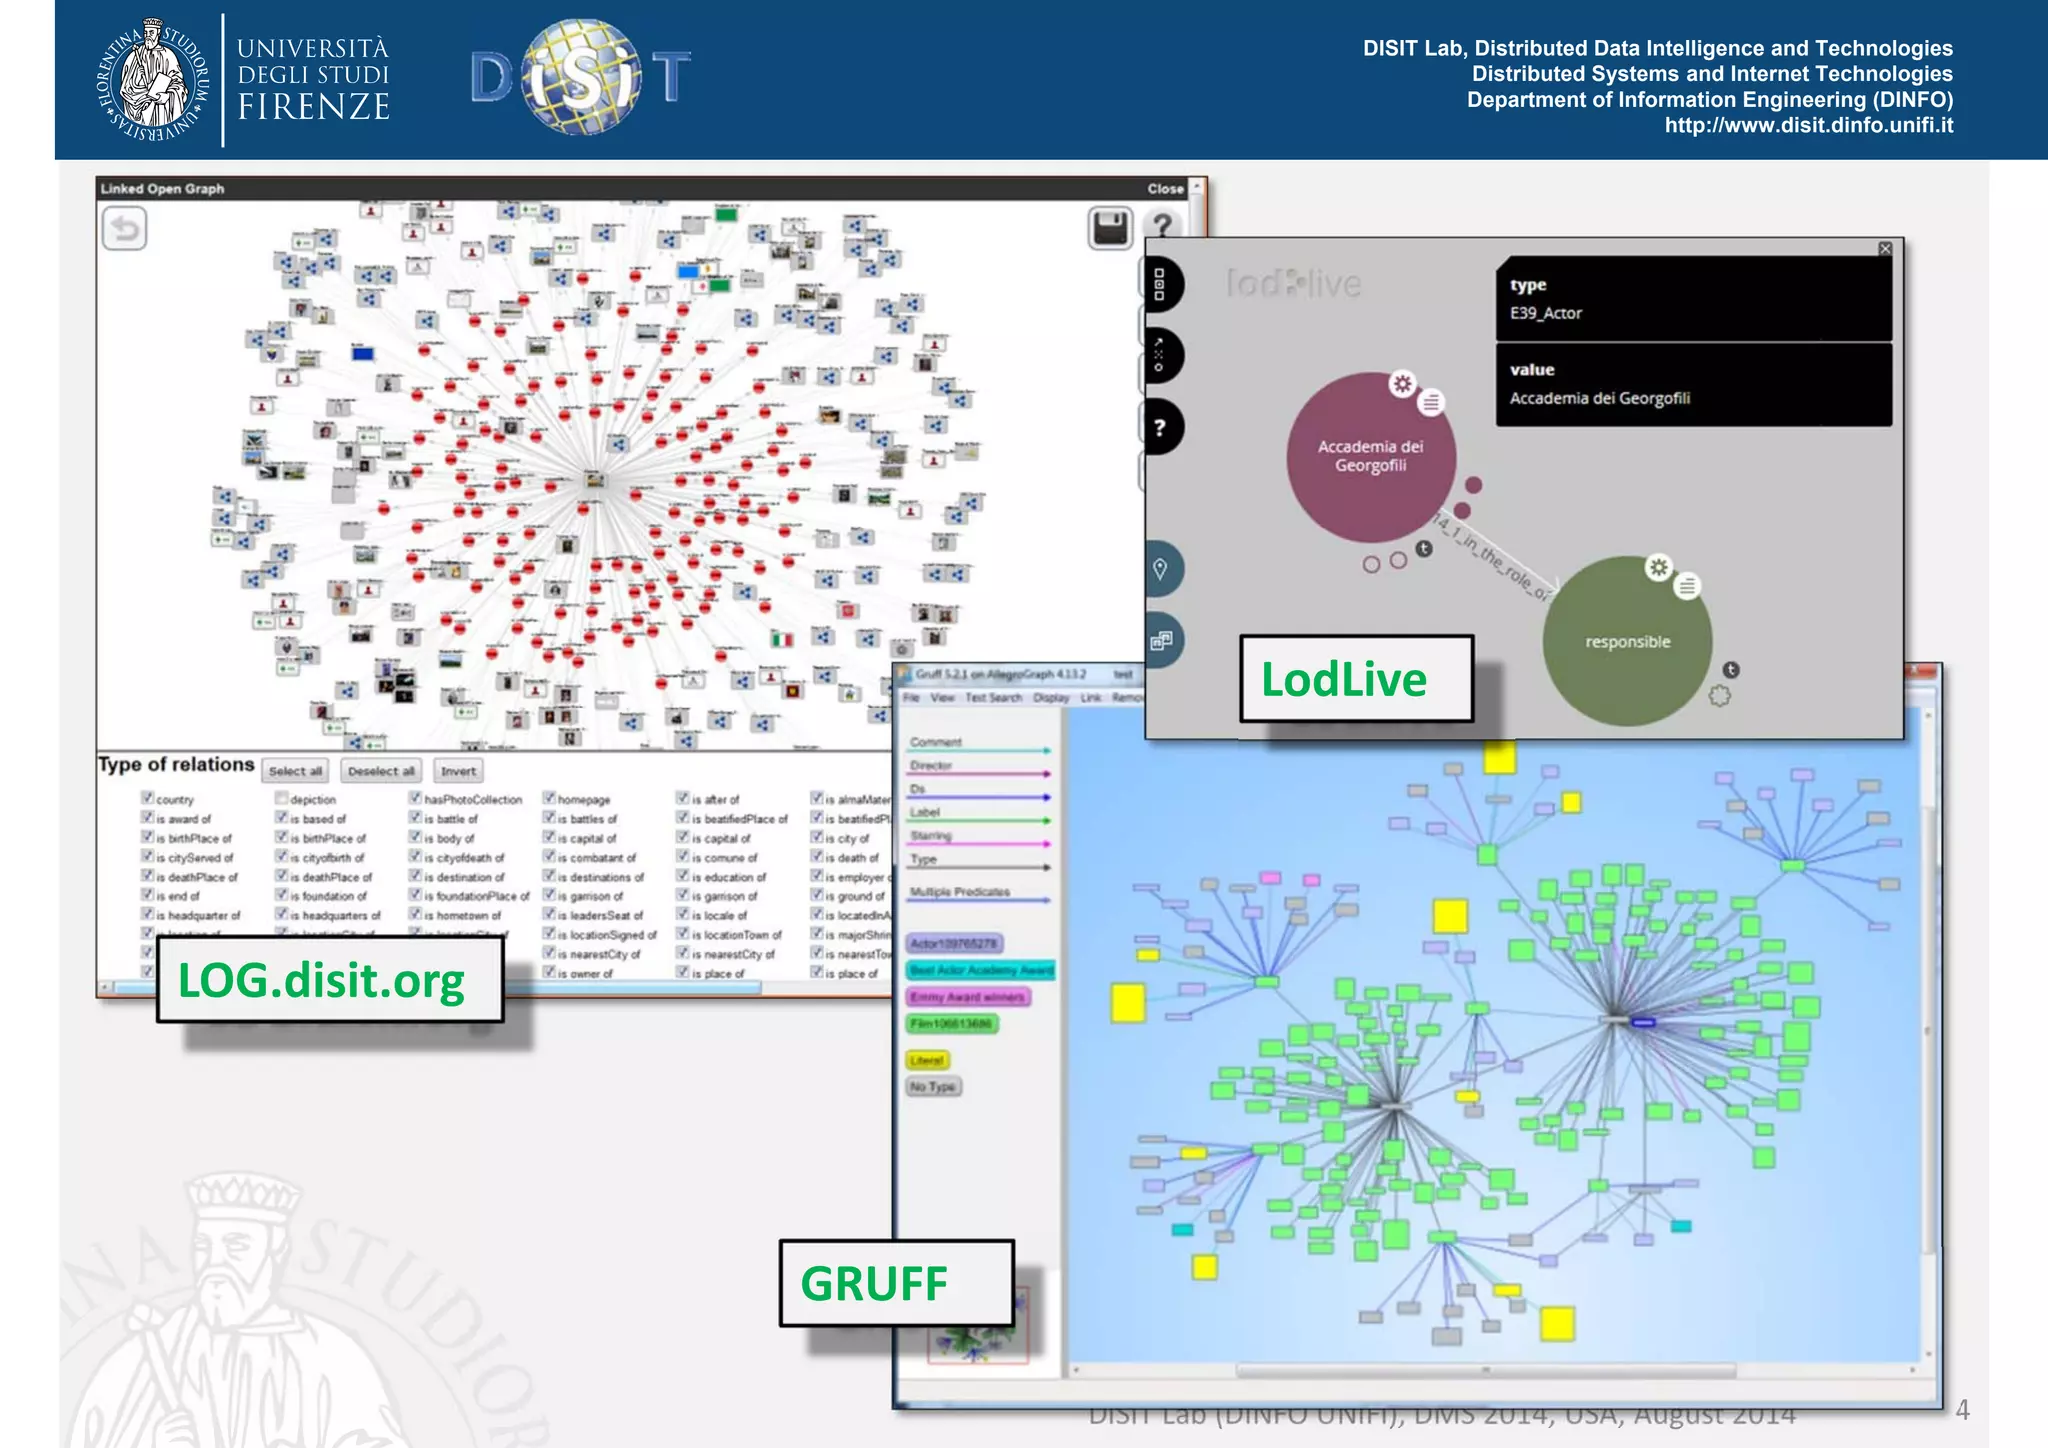Click the dark relation dot beside responsible node
Viewport: 2048px width, 1448px height.
tap(1731, 670)
